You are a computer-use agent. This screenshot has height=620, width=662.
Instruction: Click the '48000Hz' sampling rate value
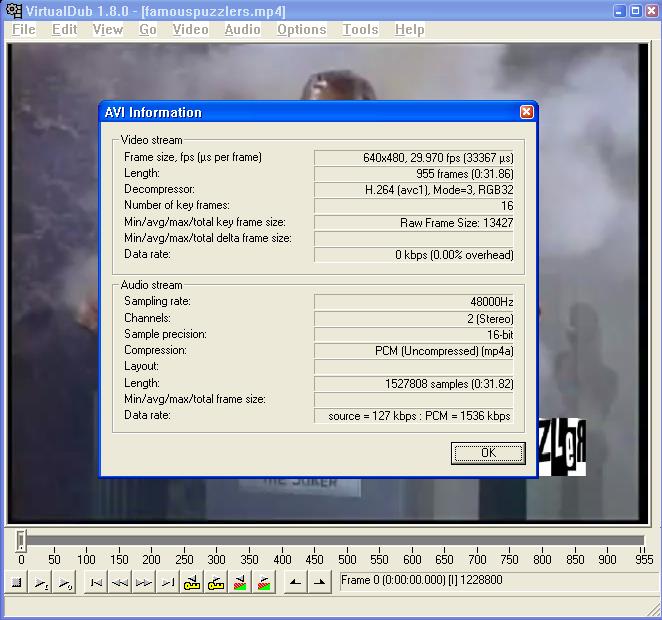[x=414, y=302]
